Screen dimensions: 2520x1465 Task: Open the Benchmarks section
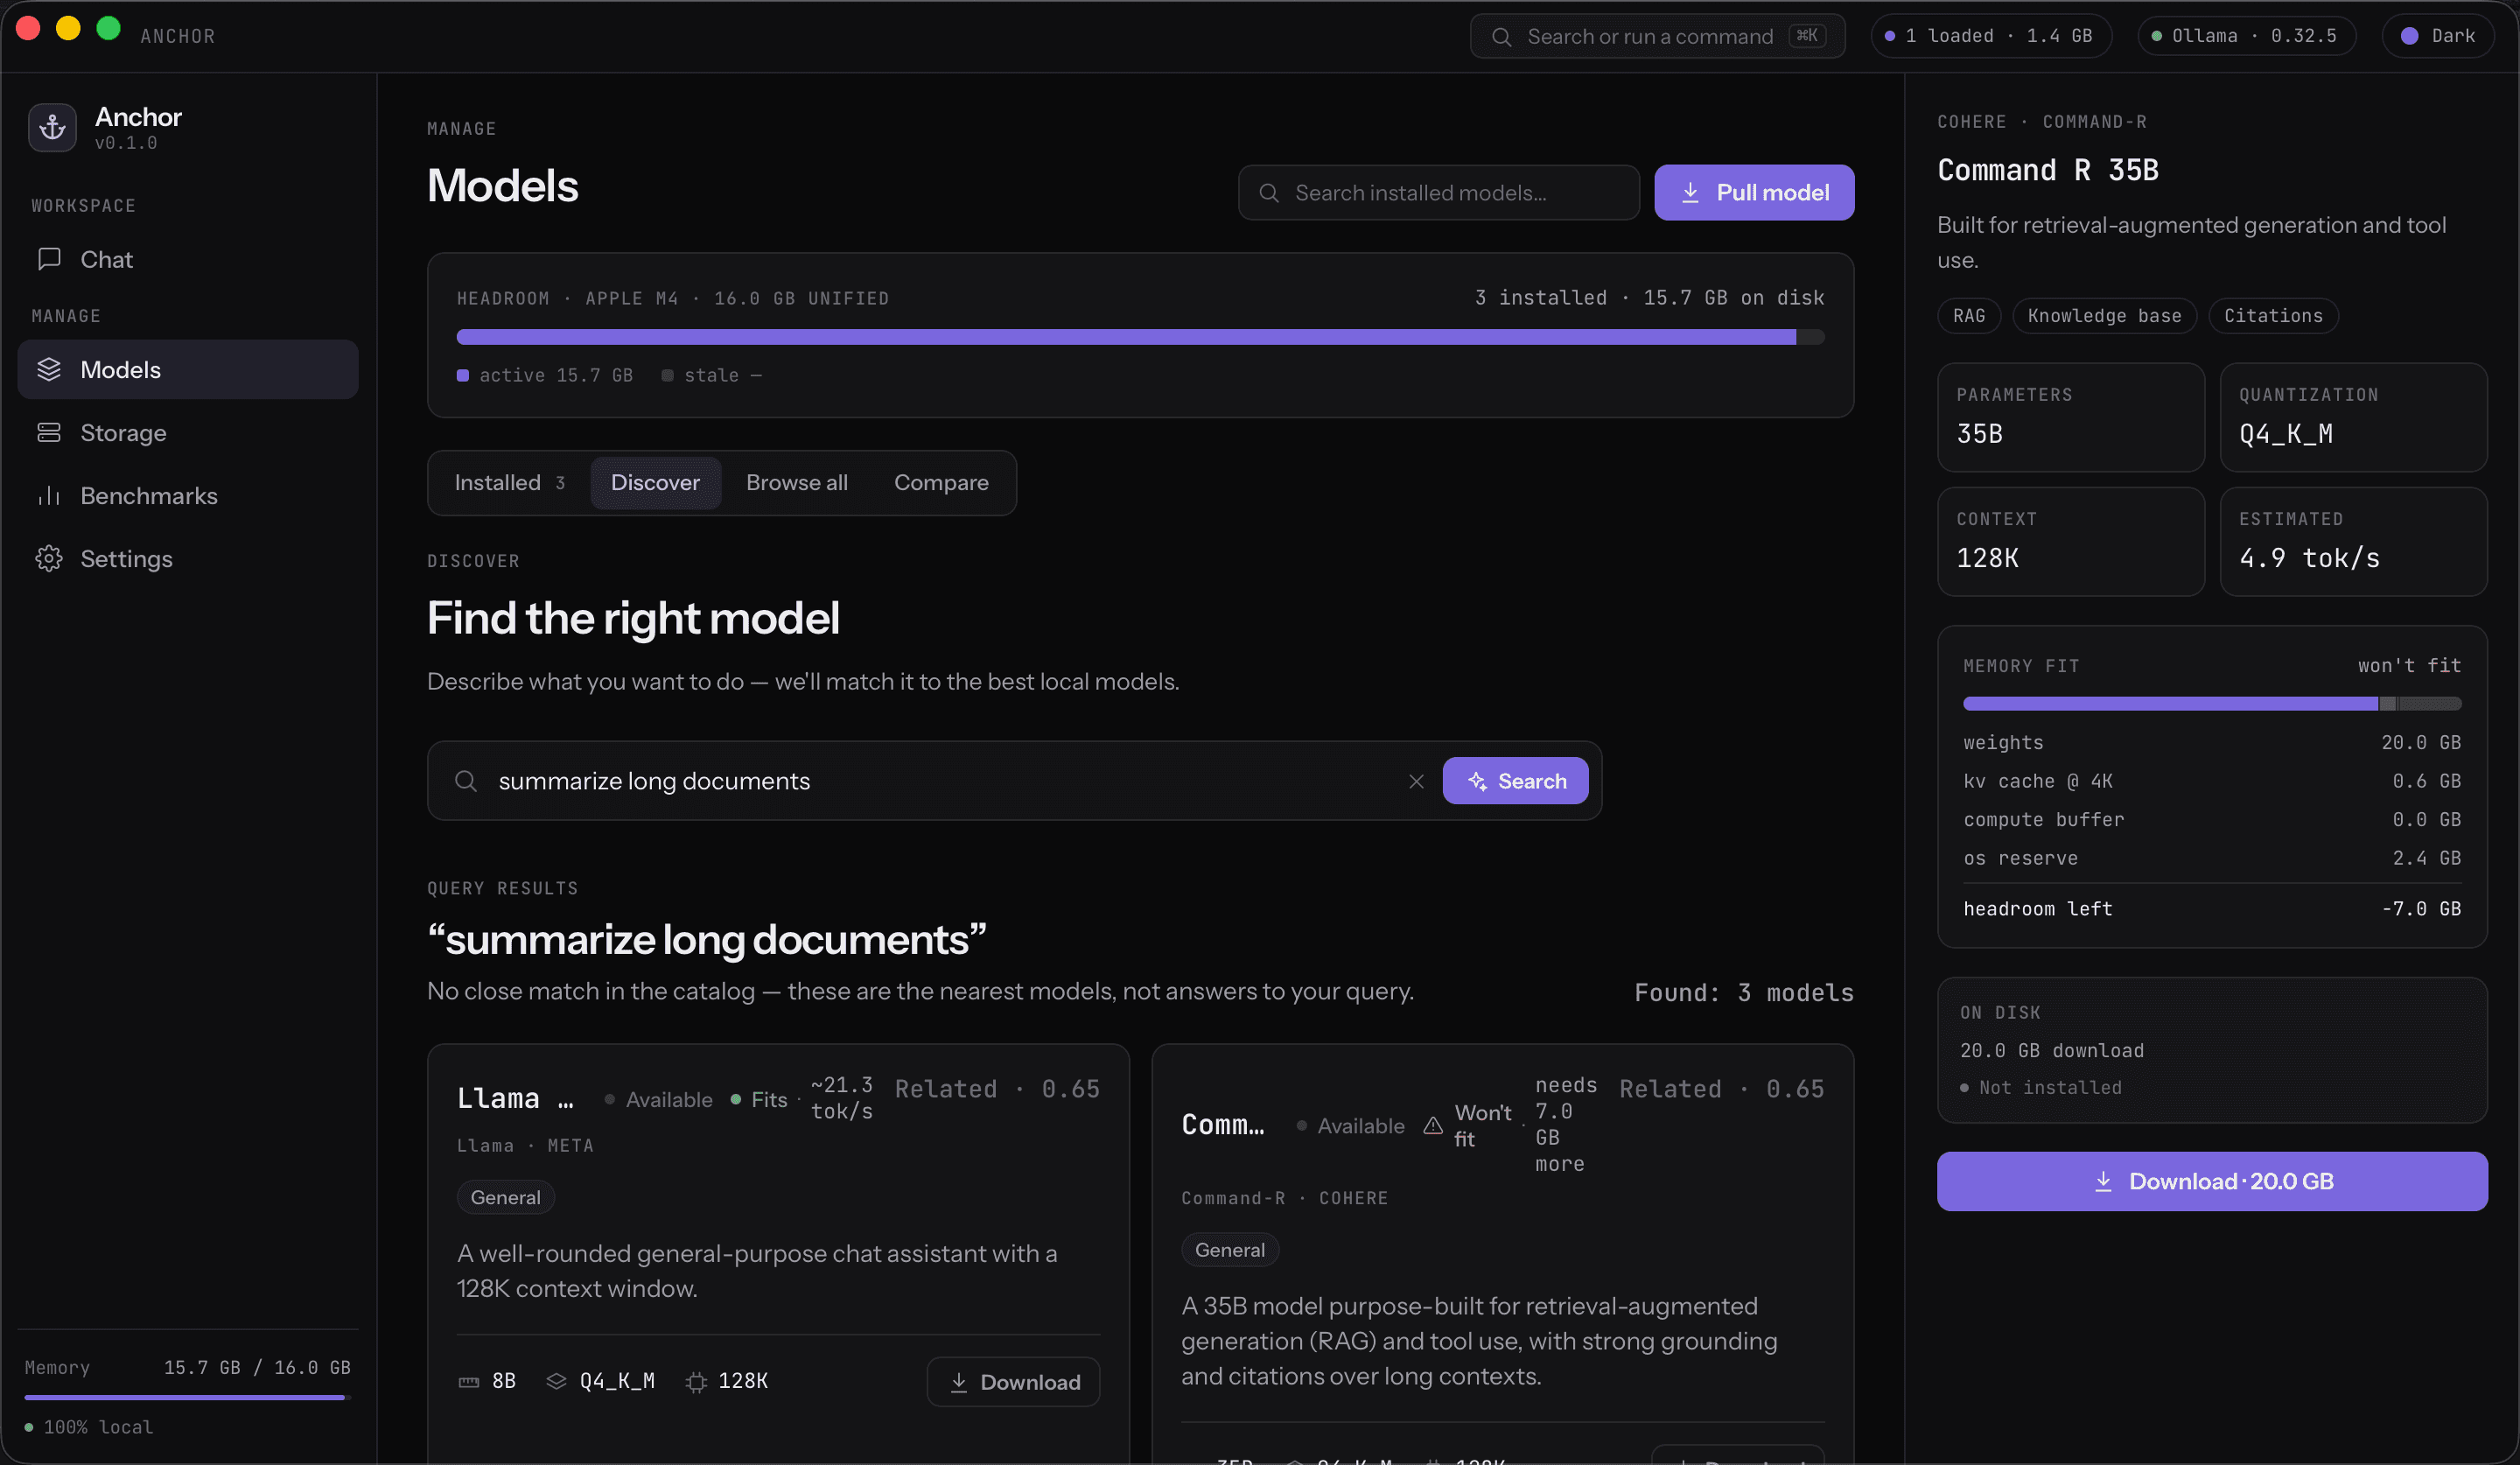pos(188,495)
